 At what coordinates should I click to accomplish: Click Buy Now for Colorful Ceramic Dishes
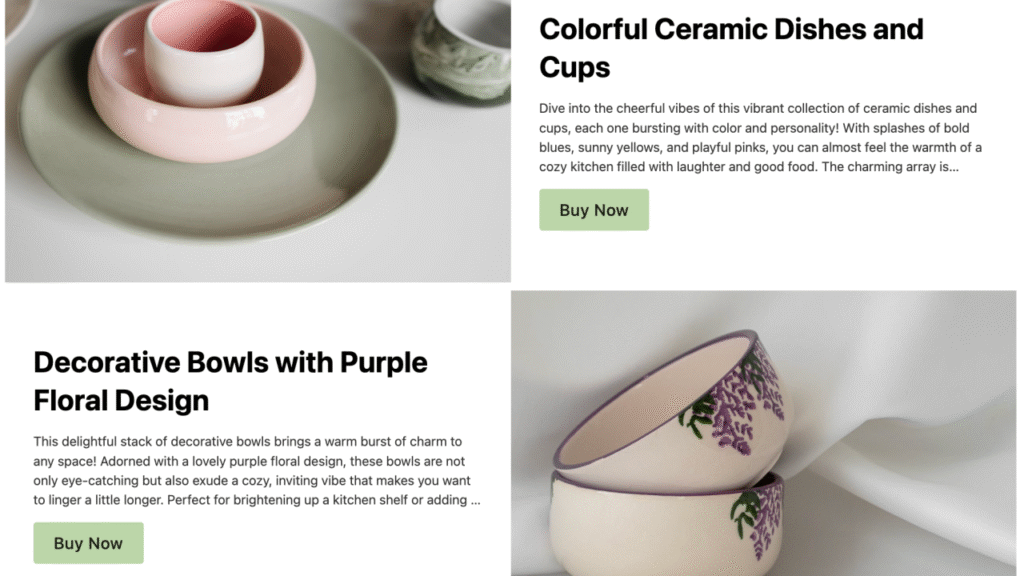coord(594,210)
